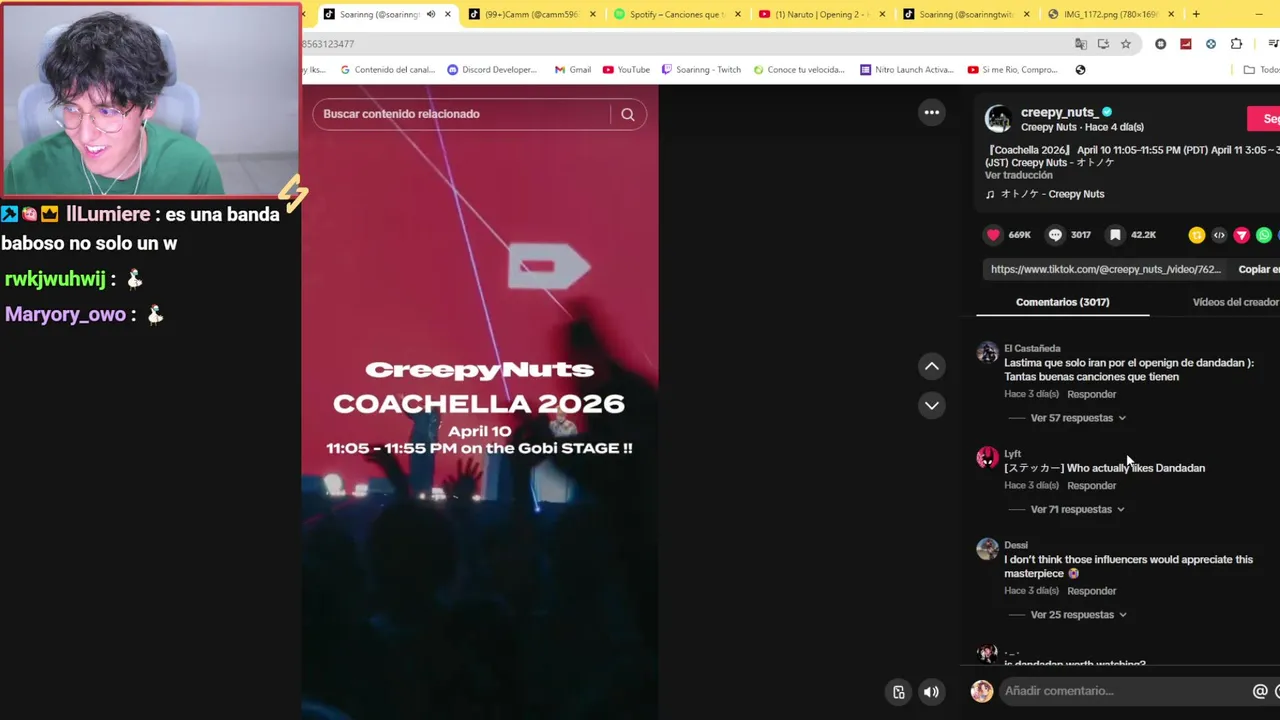This screenshot has width=1280, height=720.
Task: Open the embed code icon
Action: 1219,235
